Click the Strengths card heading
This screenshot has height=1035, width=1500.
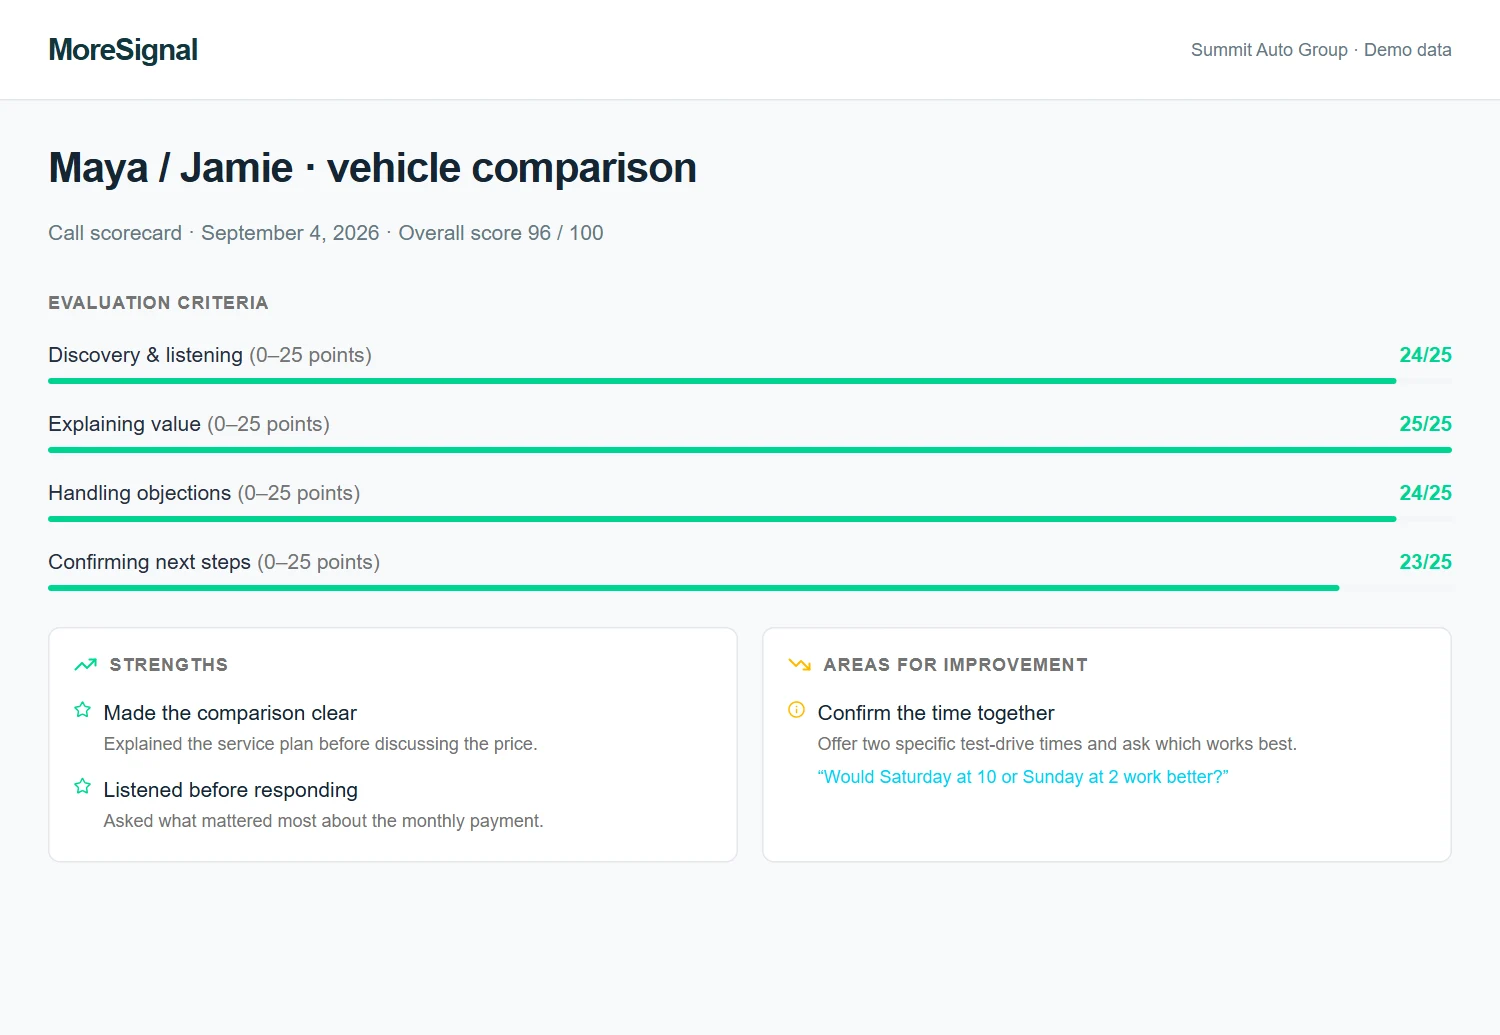(x=169, y=665)
